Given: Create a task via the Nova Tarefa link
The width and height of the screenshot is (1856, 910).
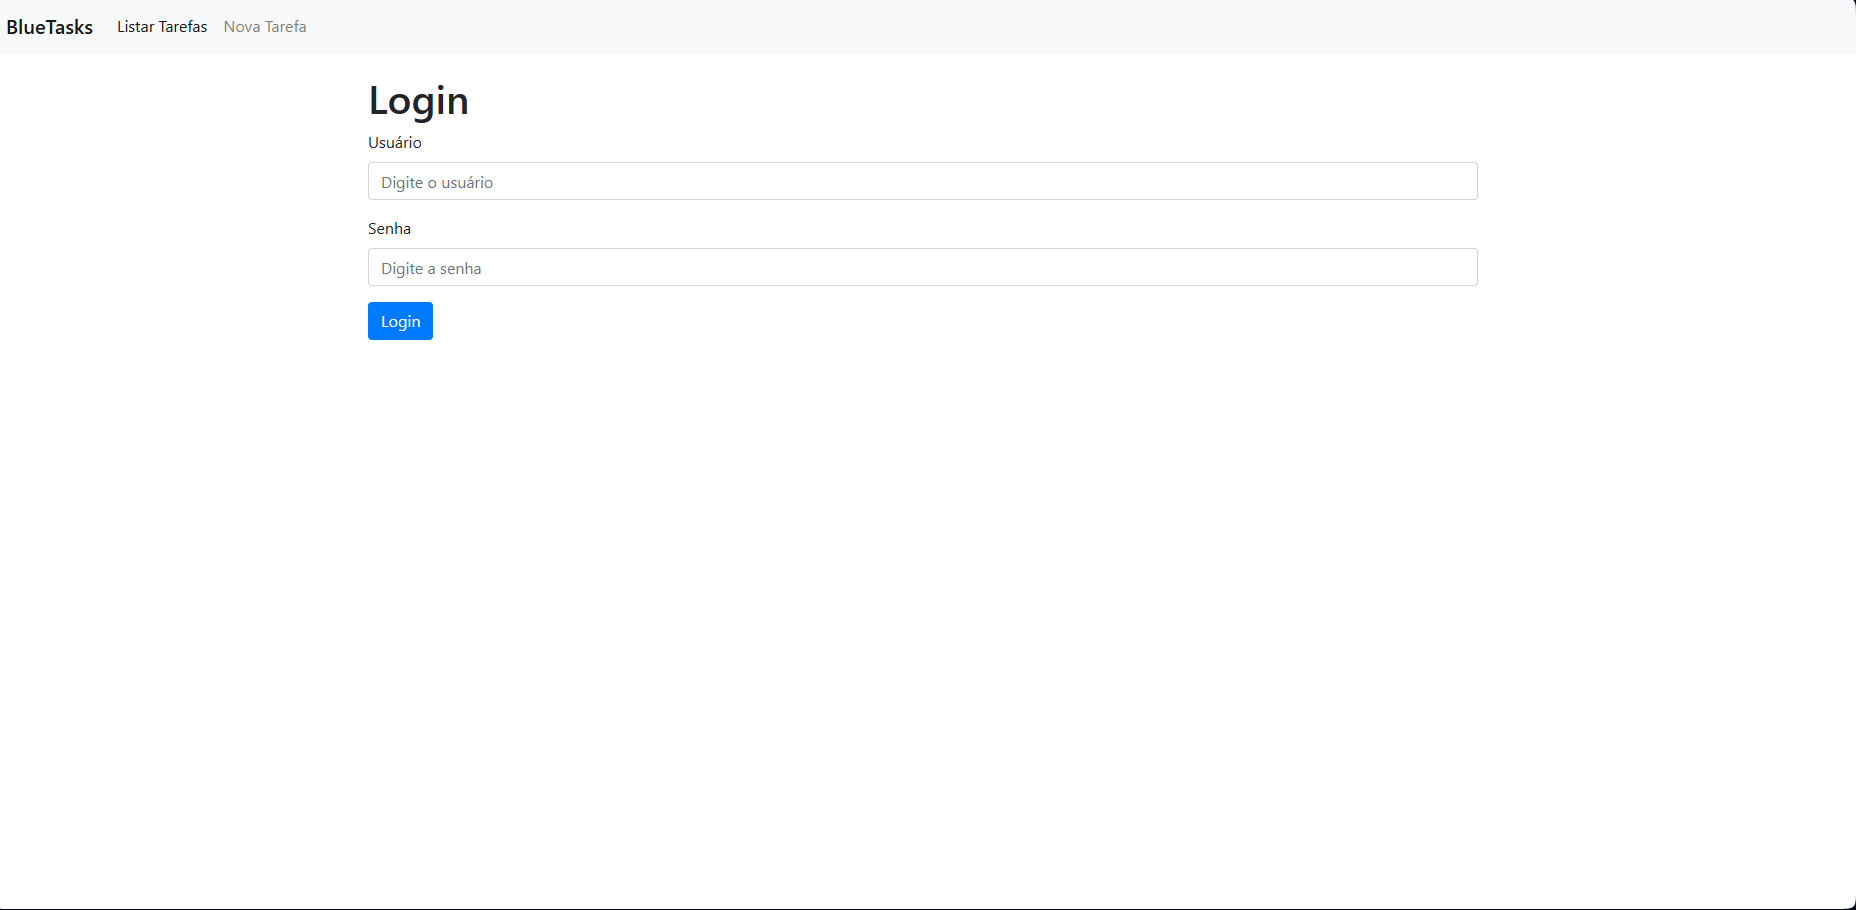Looking at the screenshot, I should pyautogui.click(x=265, y=27).
